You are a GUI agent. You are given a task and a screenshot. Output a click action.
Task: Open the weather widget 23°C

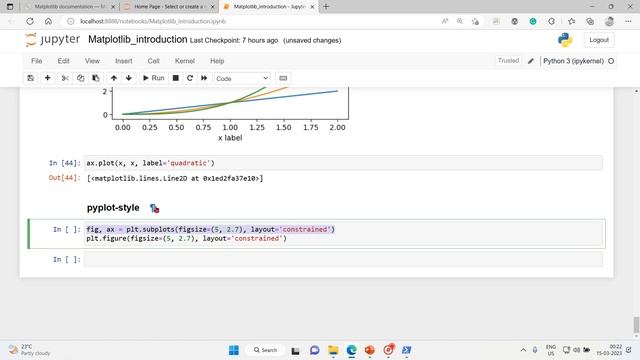pos(29,350)
